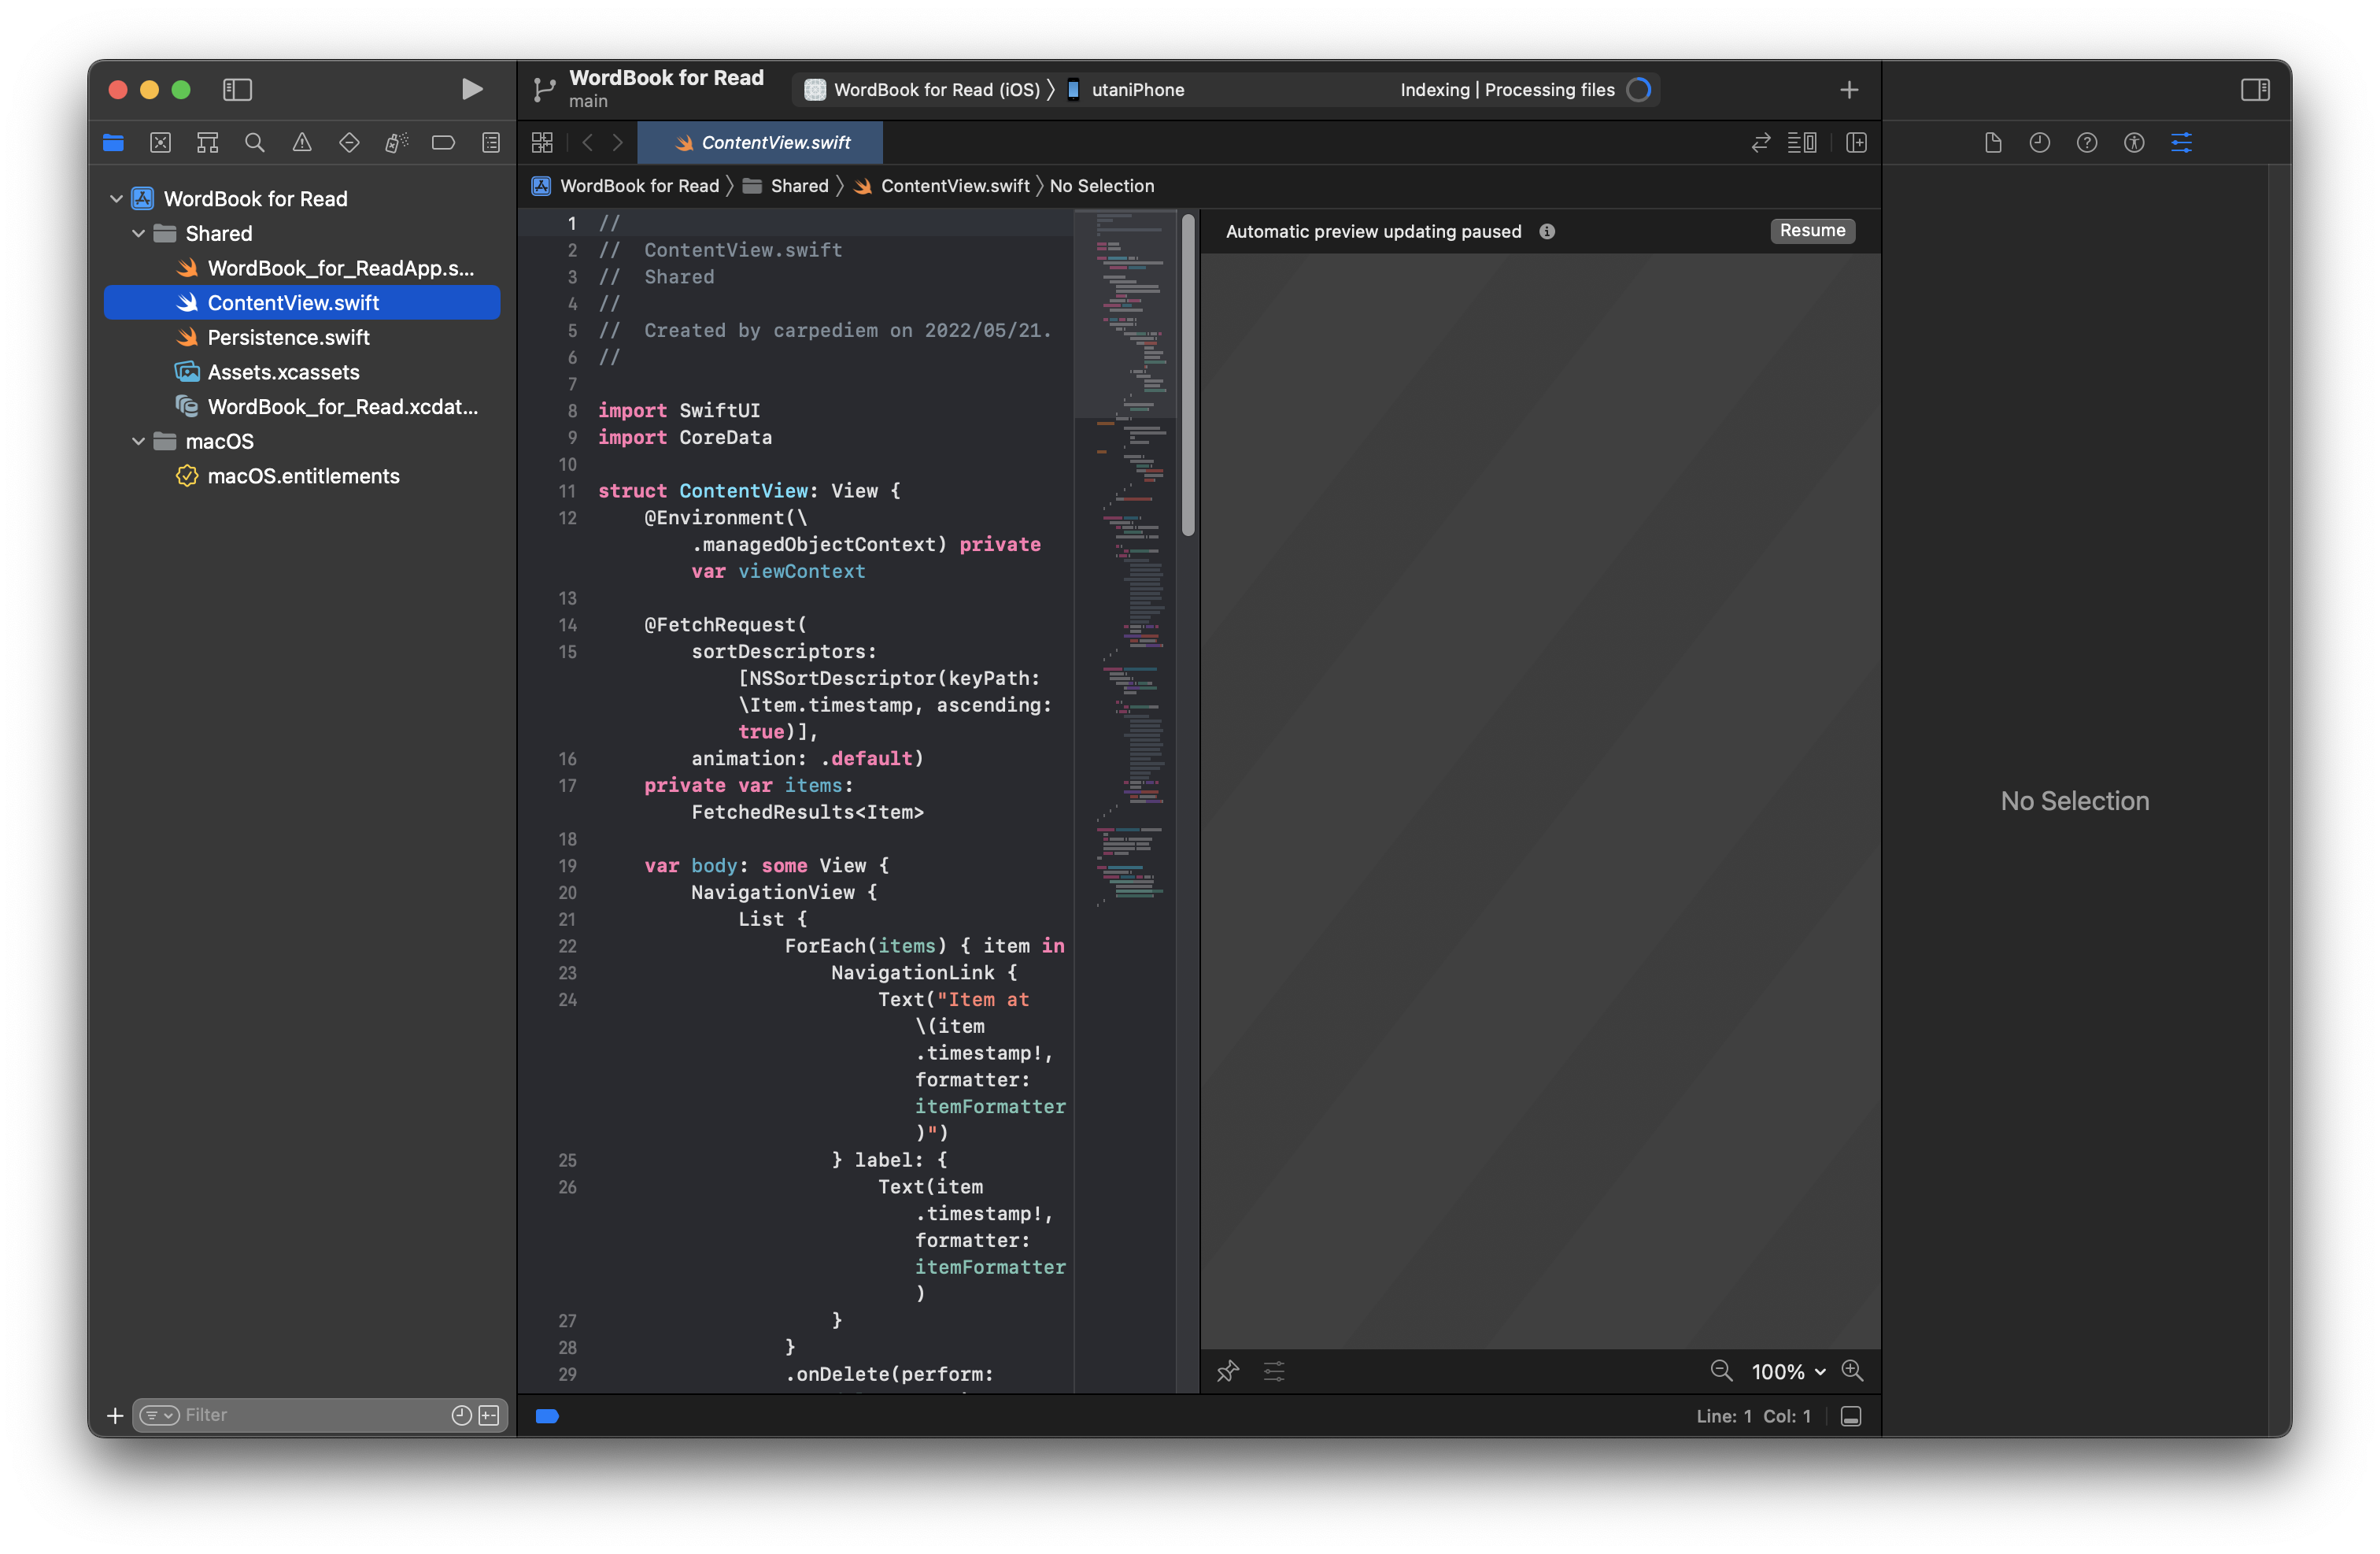Collapse the WordBook for Read project

(116, 199)
